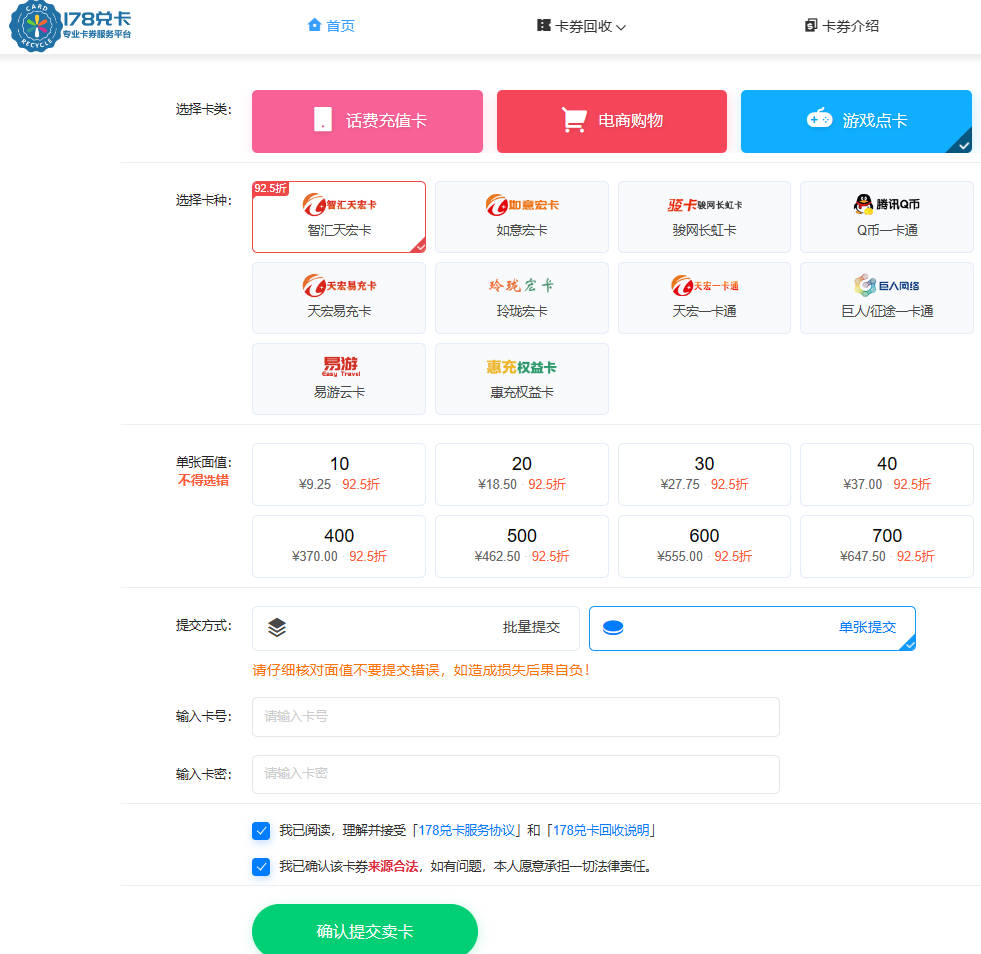
Task: Click the 惠充权益卡 logo image
Action: pyautogui.click(x=522, y=367)
